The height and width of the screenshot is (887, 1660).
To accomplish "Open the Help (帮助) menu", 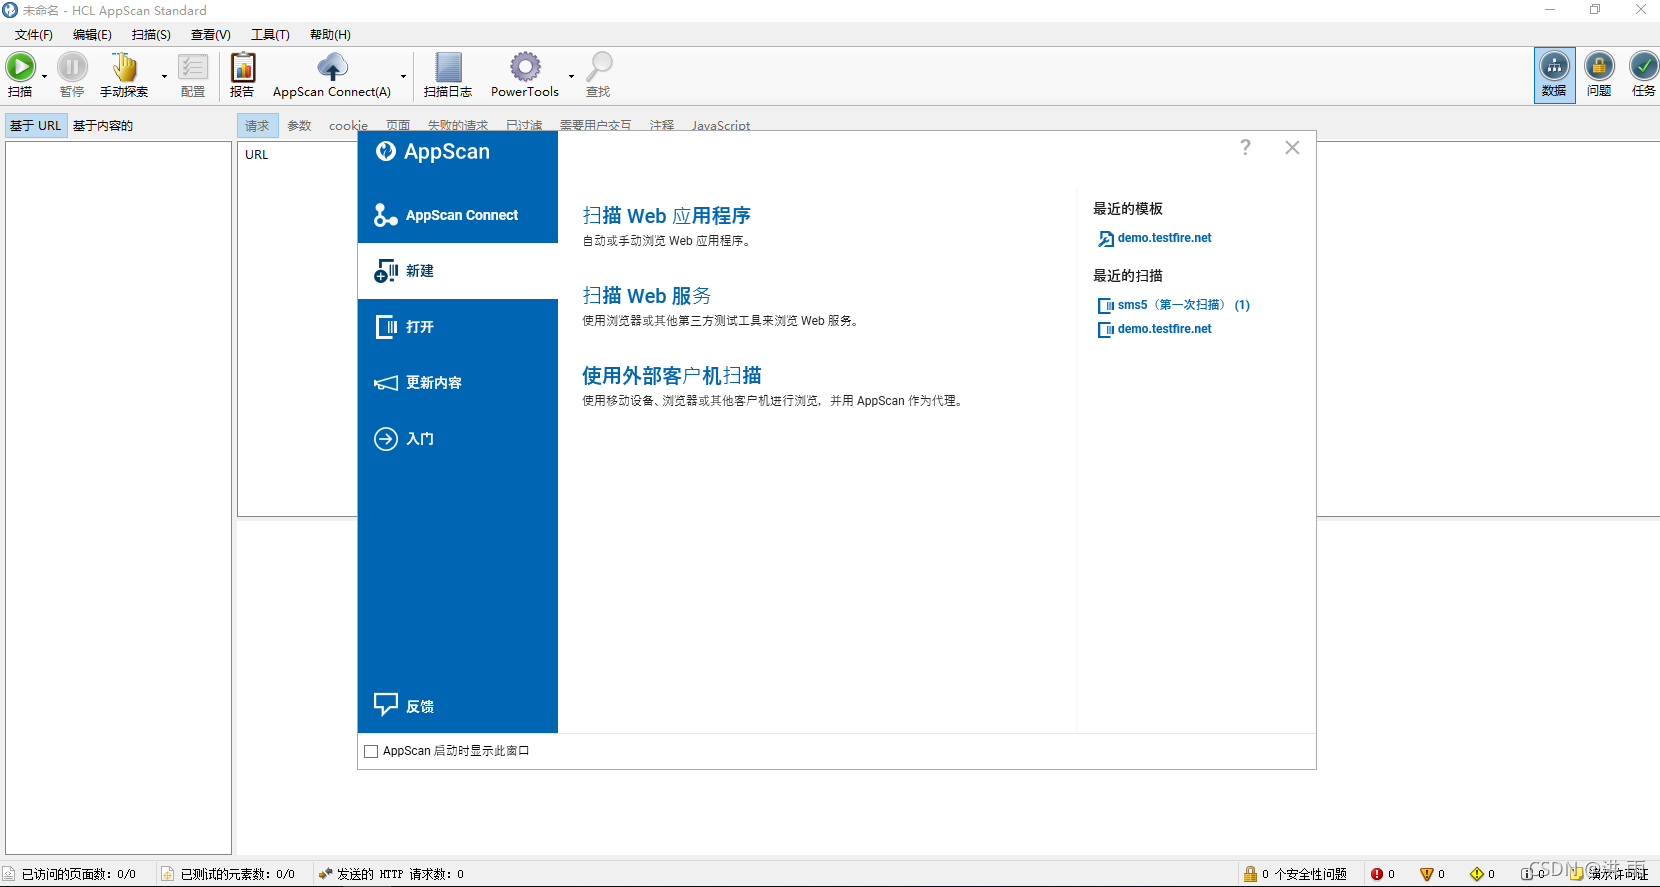I will 330,35.
